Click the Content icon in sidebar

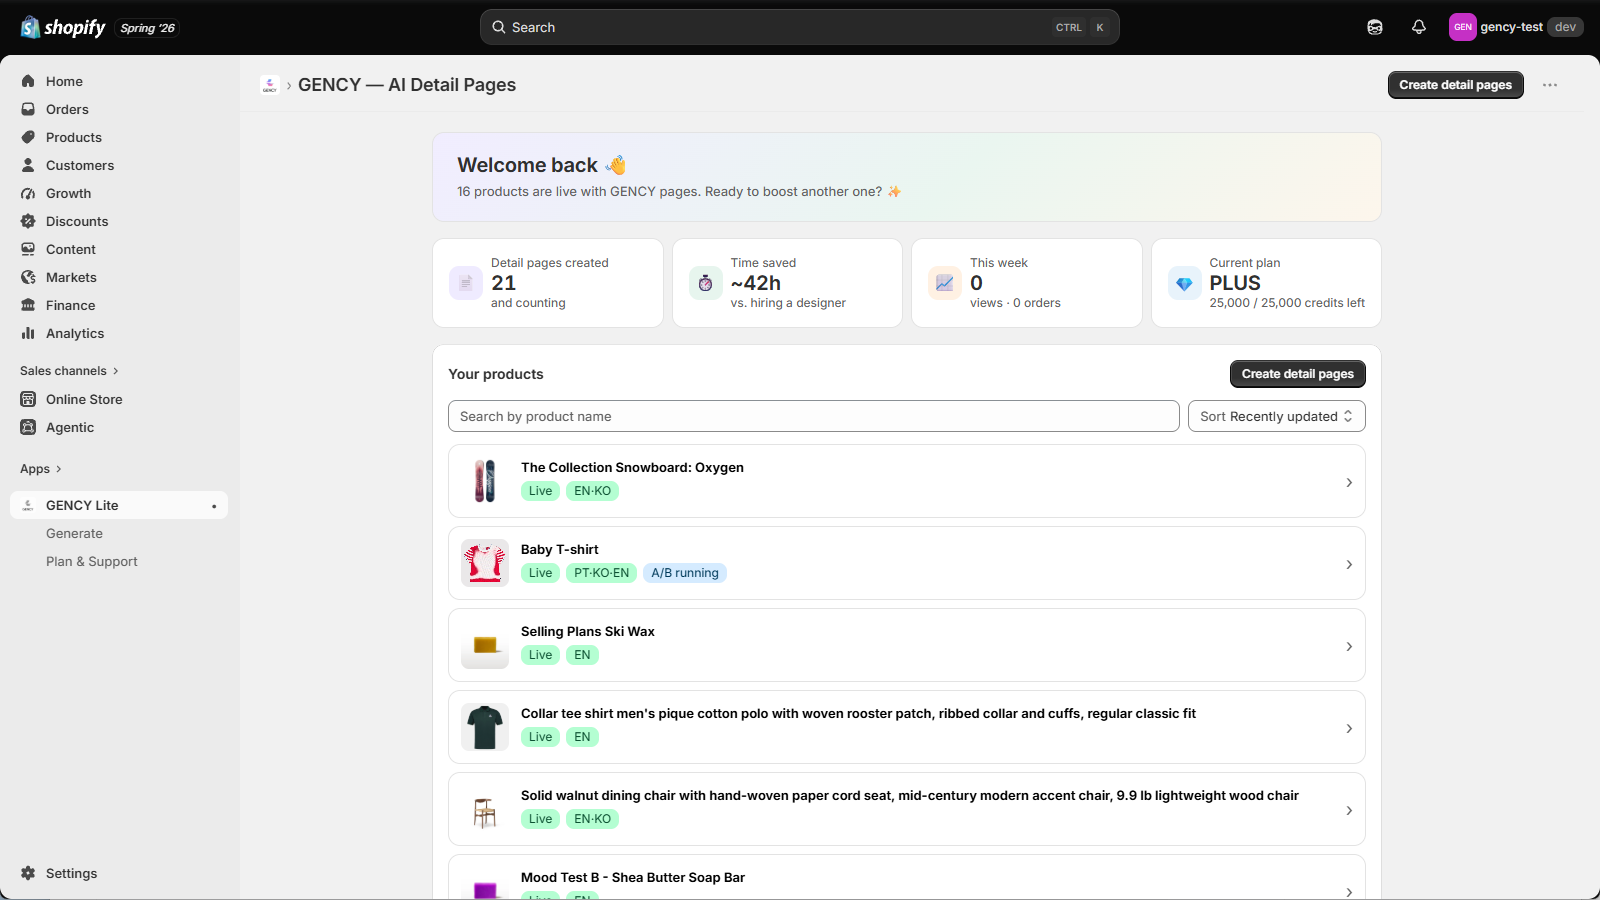(x=28, y=249)
